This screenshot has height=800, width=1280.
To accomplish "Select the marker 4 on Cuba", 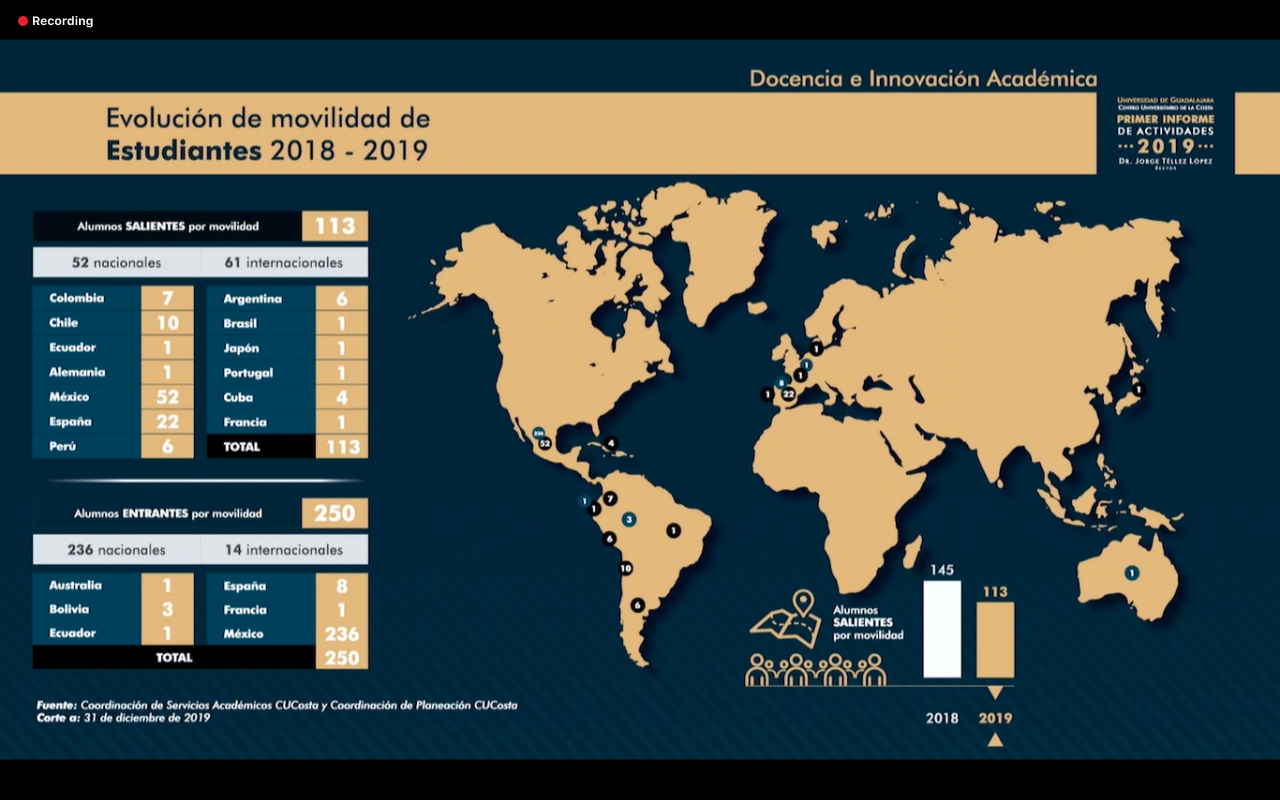I will click(610, 442).
